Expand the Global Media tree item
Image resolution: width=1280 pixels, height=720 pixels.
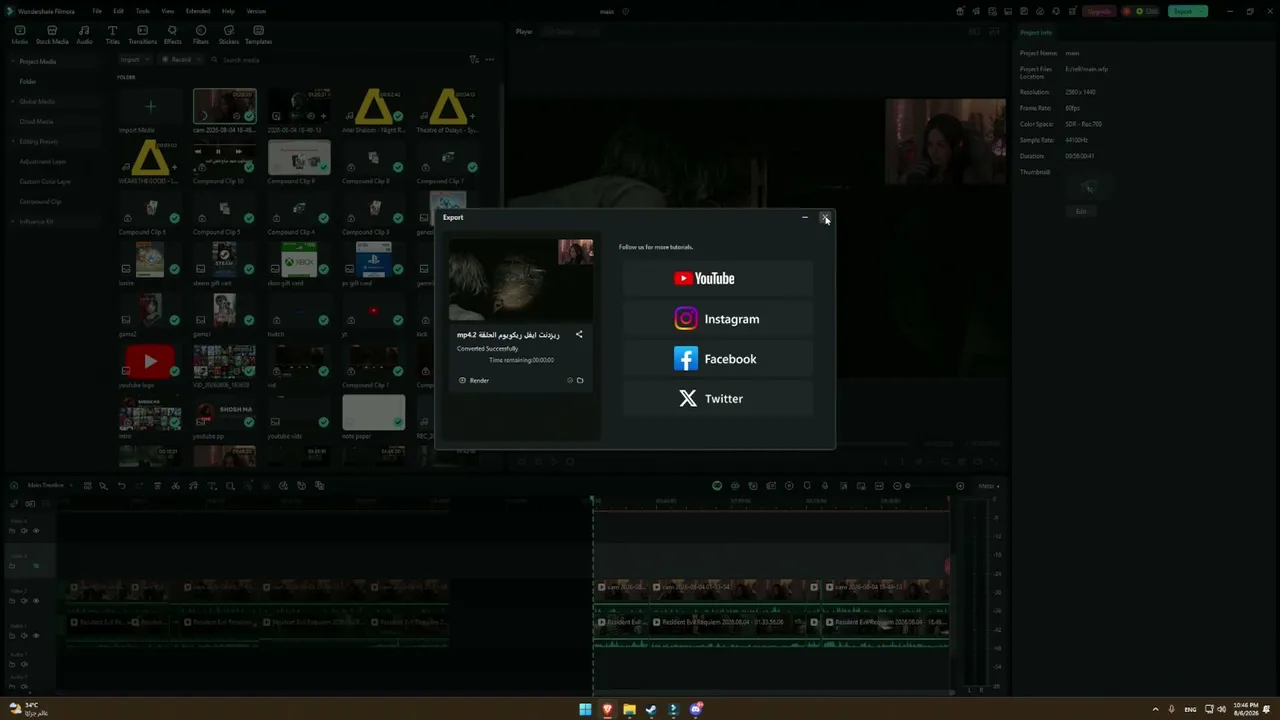pos(13,102)
